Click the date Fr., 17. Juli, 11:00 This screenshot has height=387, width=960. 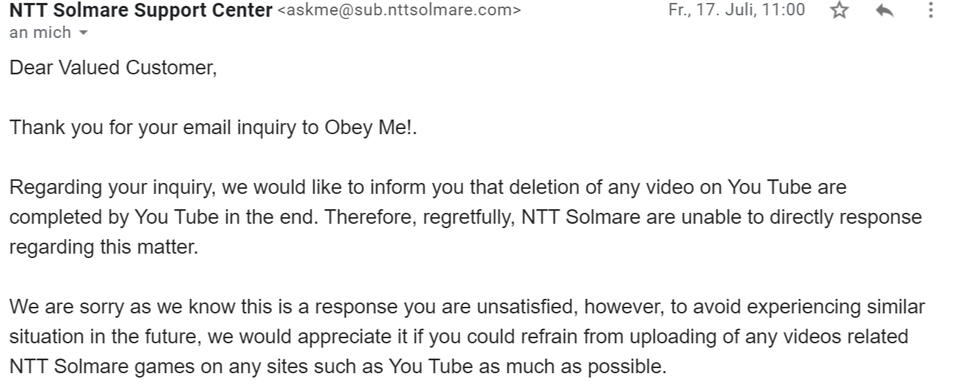[737, 10]
